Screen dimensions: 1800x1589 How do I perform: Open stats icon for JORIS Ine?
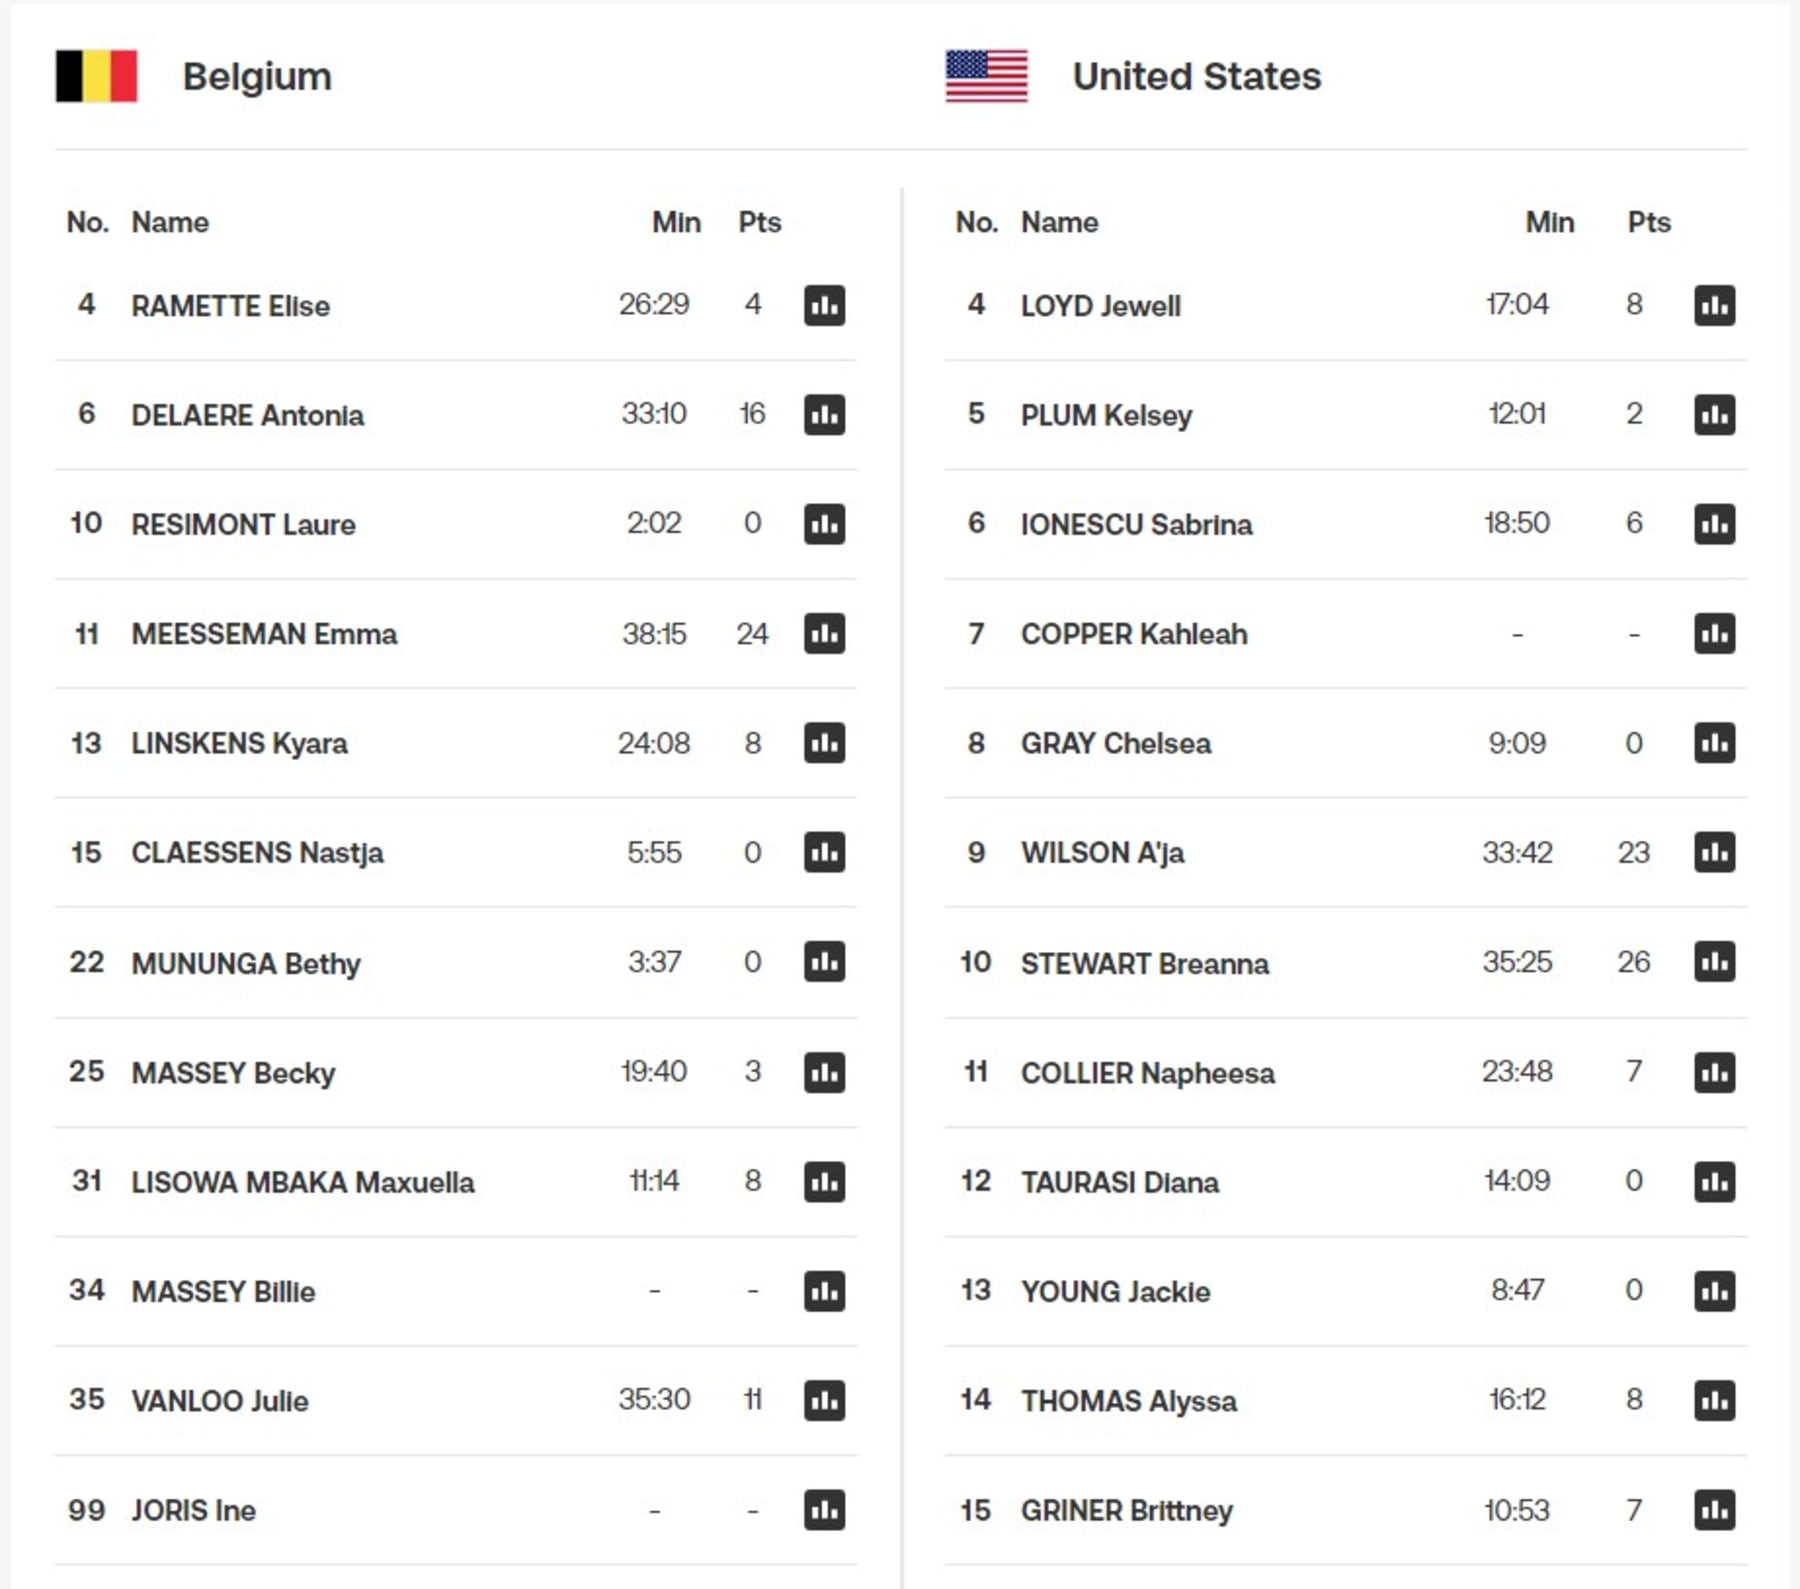click(824, 1510)
